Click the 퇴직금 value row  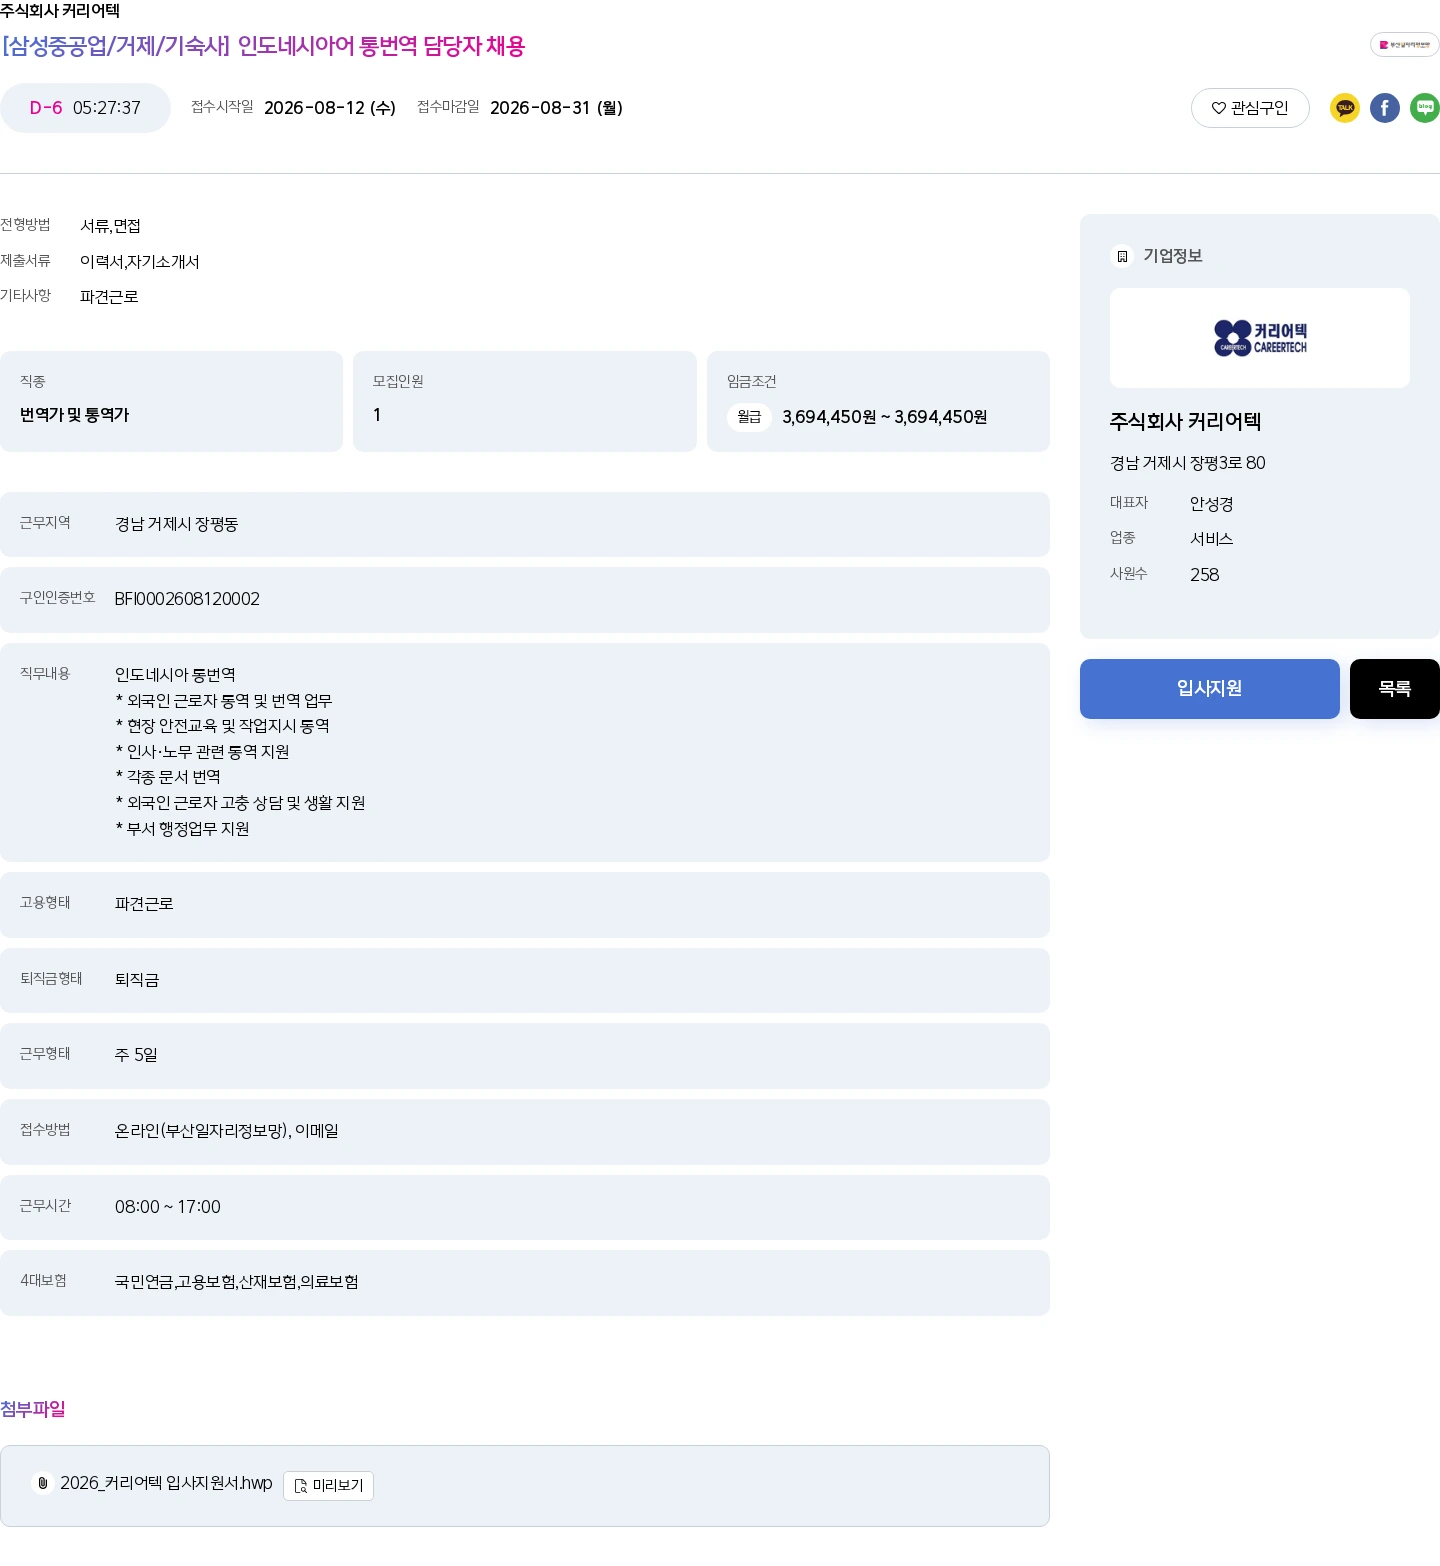tap(525, 980)
